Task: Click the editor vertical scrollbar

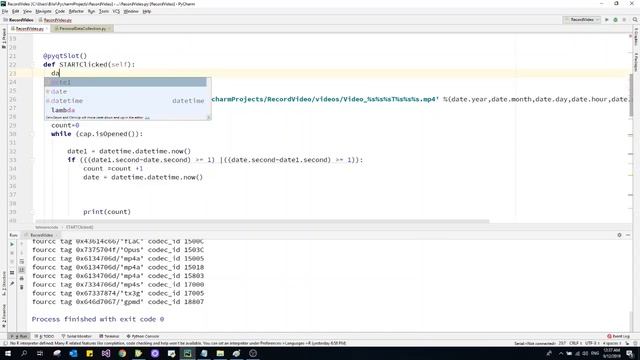Action: (631, 95)
